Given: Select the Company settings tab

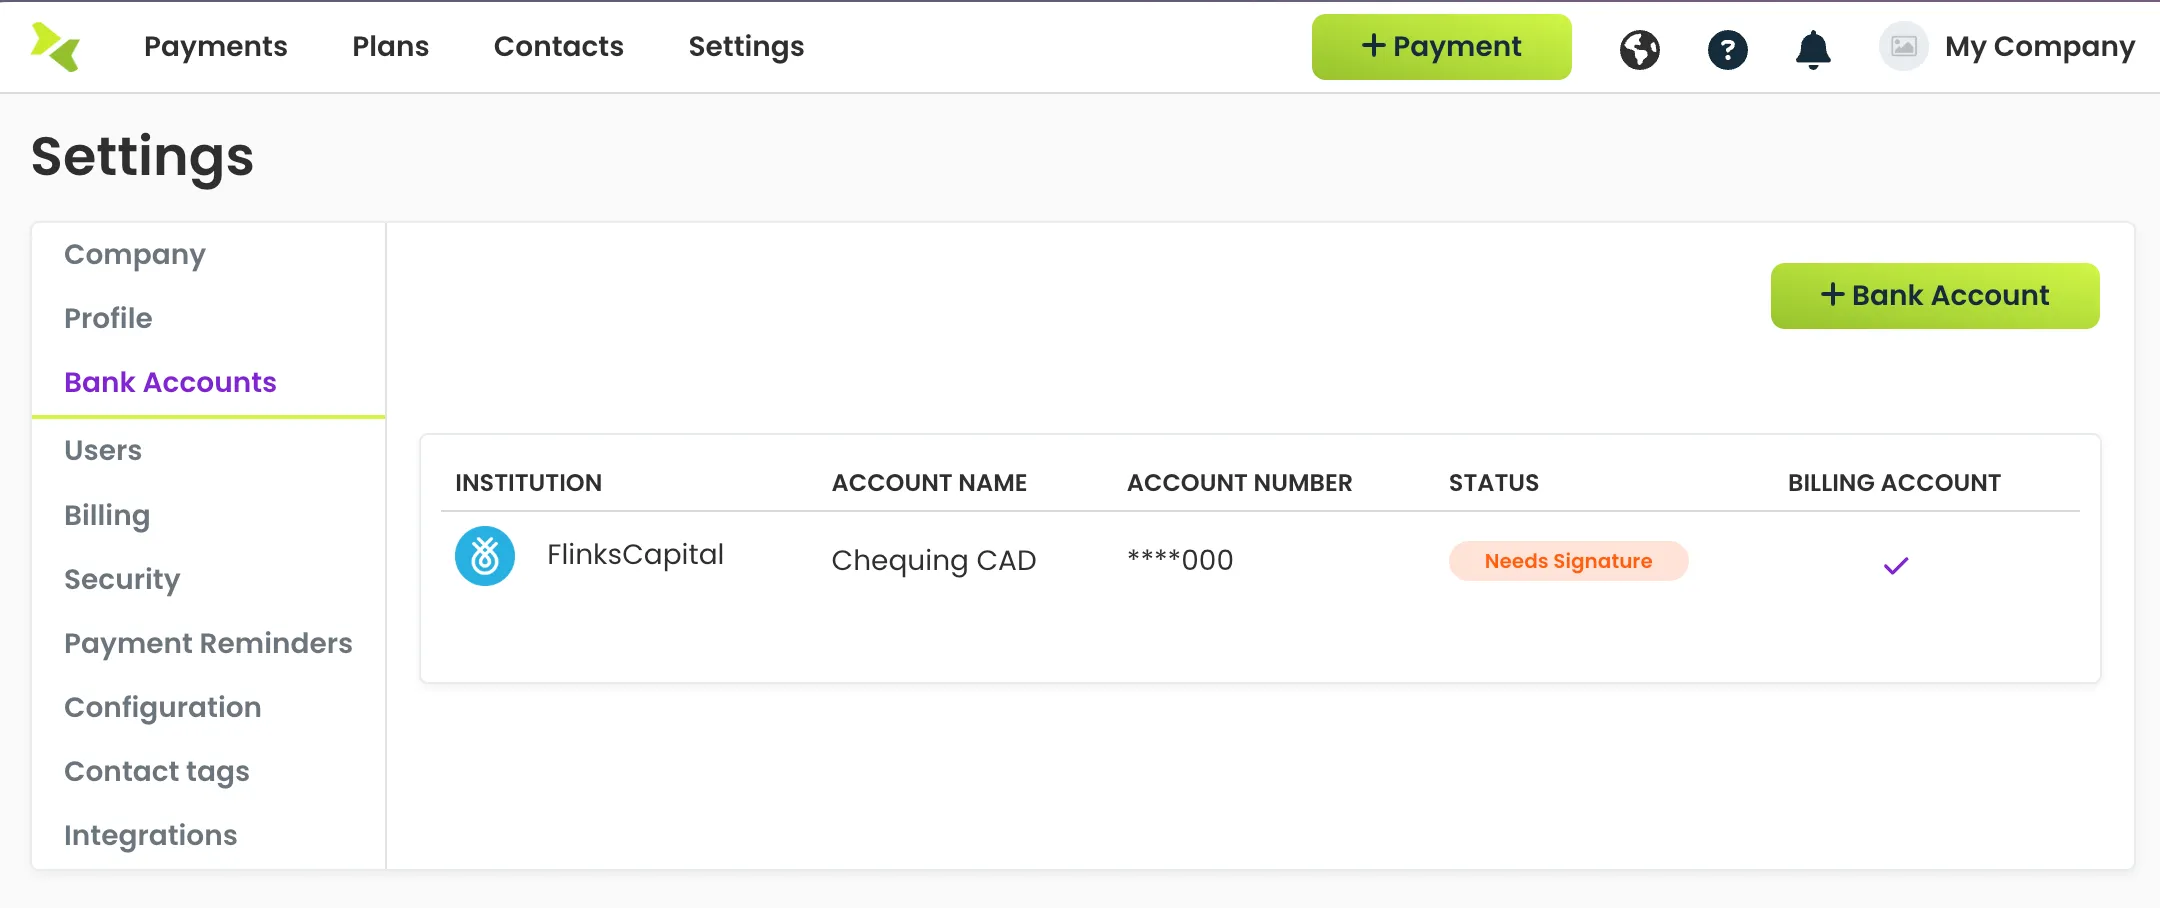Looking at the screenshot, I should 135,255.
